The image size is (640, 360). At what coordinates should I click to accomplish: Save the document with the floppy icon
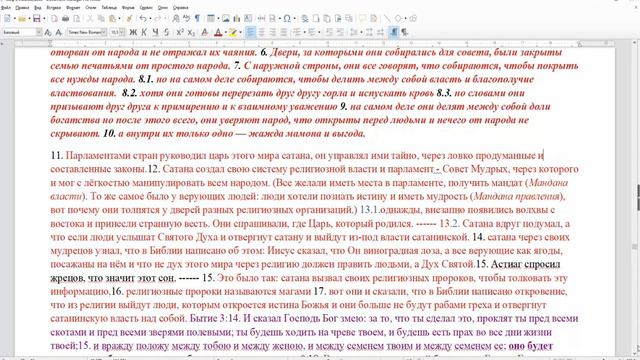pos(37,18)
